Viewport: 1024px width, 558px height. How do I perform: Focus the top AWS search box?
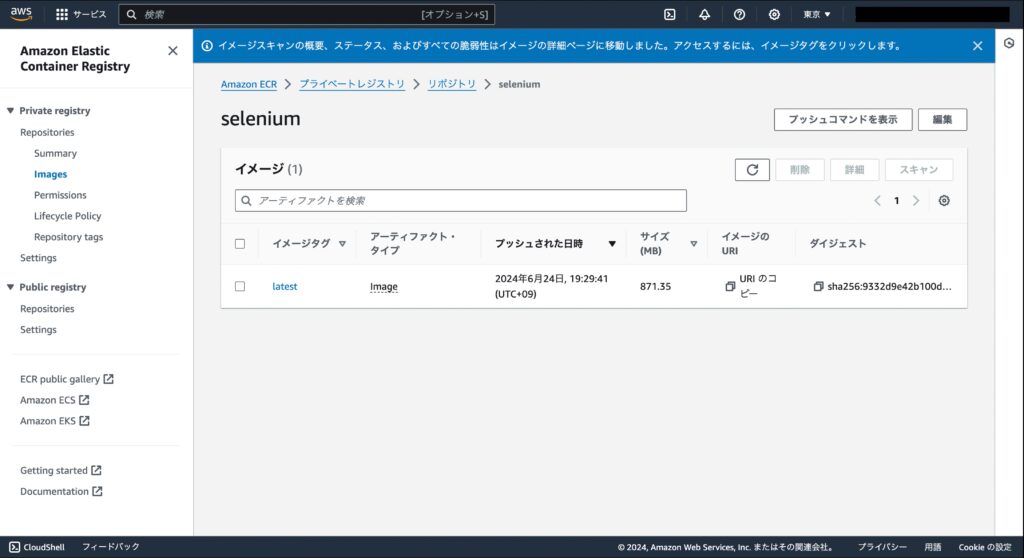click(x=306, y=14)
